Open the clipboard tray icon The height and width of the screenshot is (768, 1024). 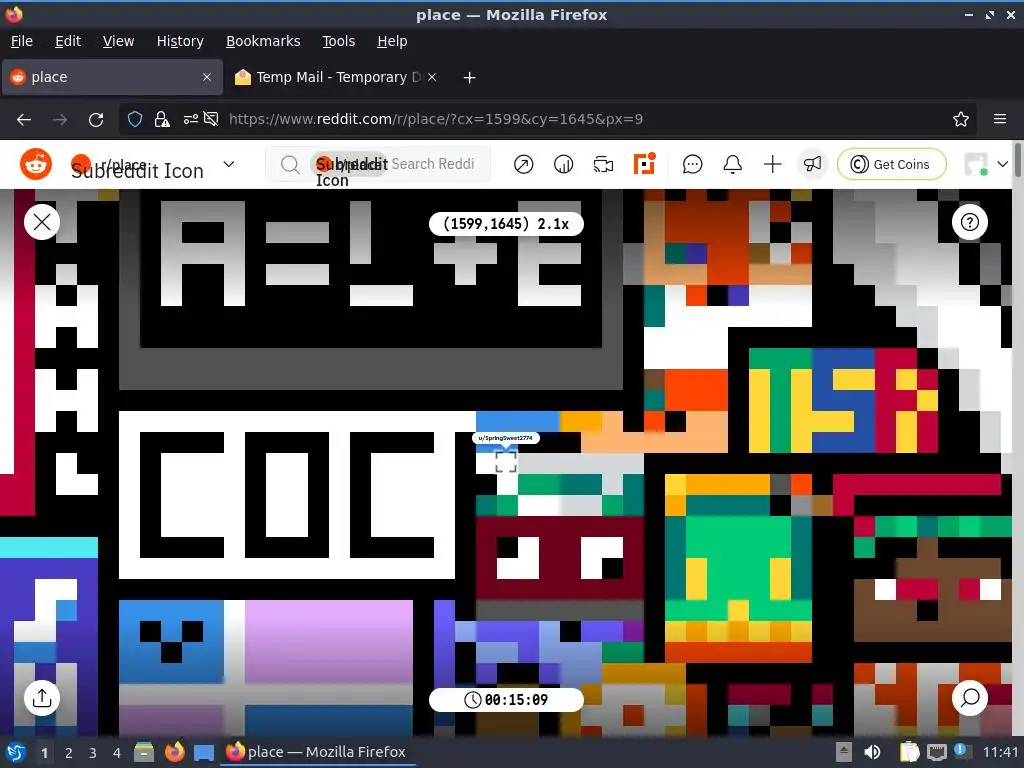coord(909,752)
